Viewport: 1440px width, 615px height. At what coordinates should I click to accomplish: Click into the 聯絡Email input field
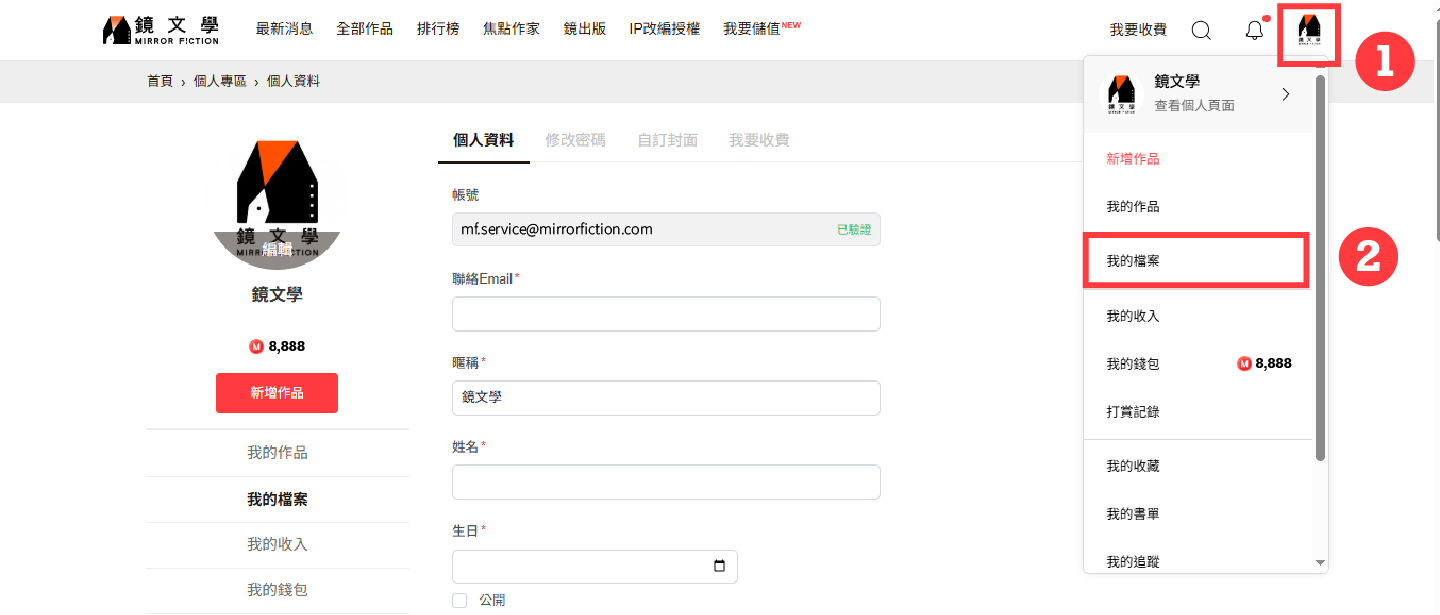pos(666,314)
